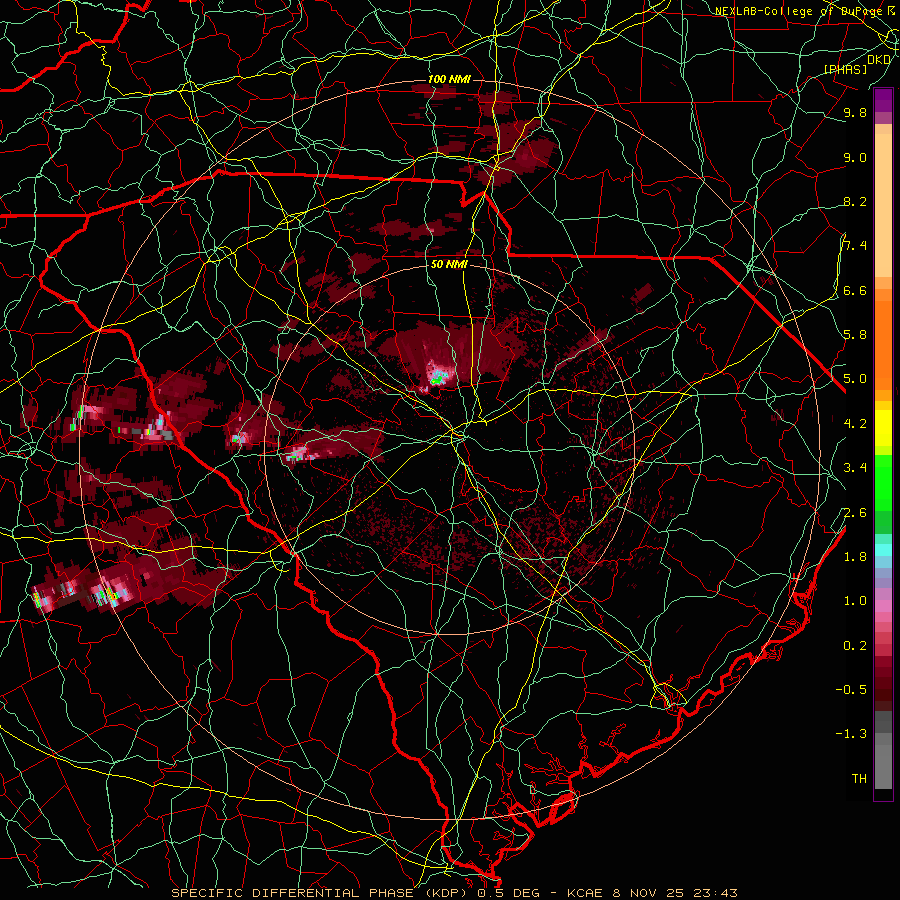This screenshot has width=900, height=900.
Task: Select the orange swatch in the color bar
Action: click(x=883, y=345)
